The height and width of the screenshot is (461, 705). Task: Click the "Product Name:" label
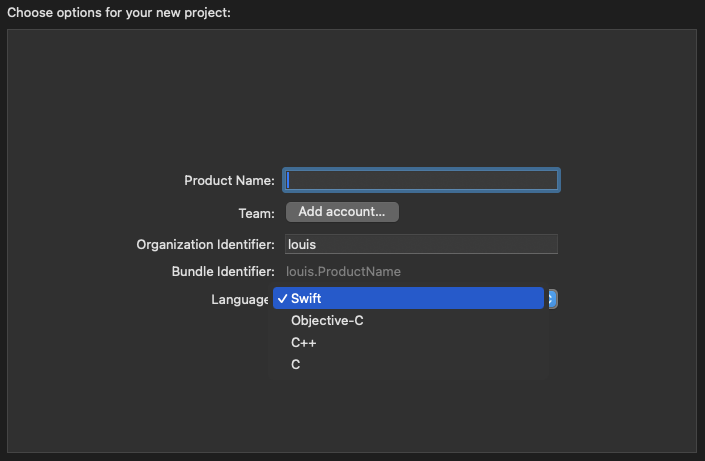coord(229,181)
